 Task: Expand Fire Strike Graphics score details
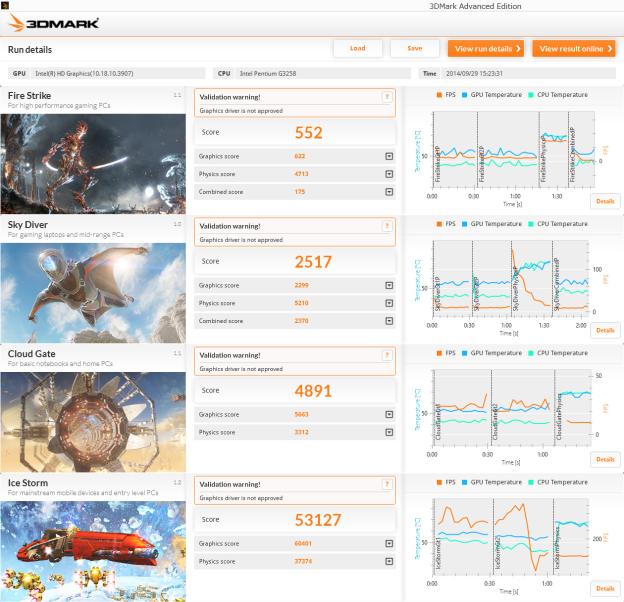click(x=389, y=156)
